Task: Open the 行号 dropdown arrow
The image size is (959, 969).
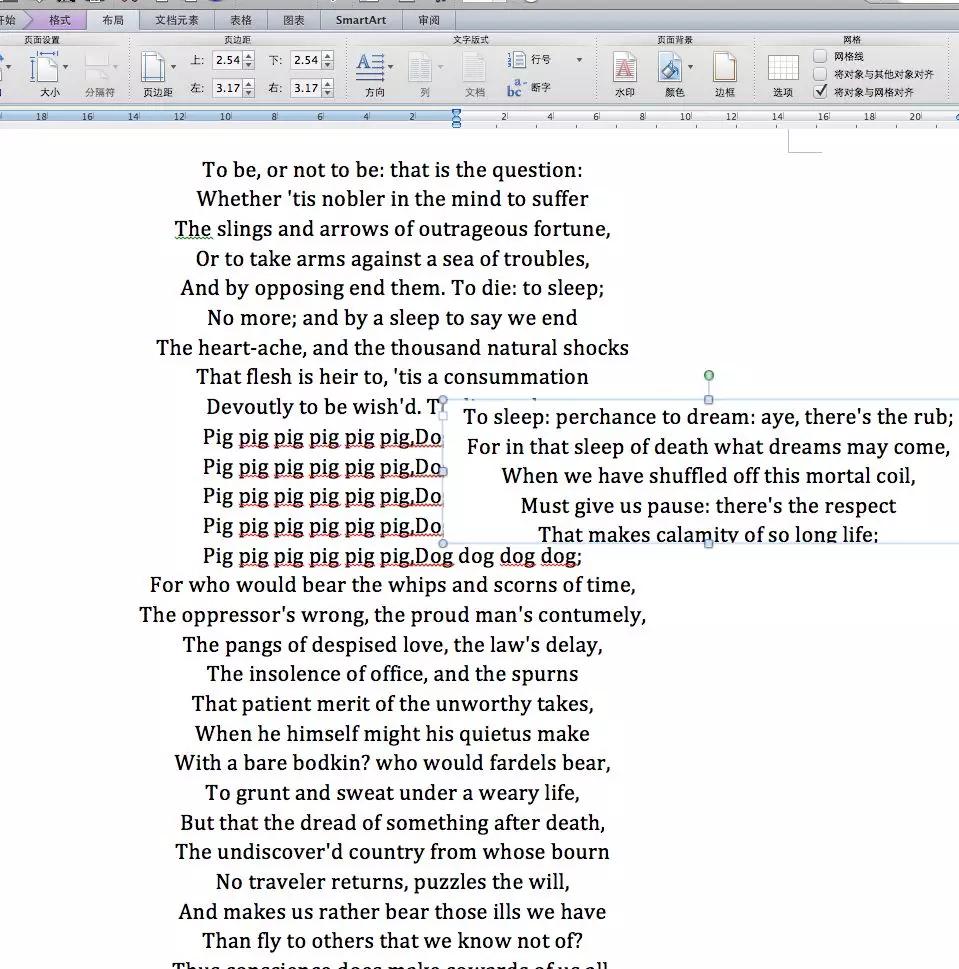Action: coord(579,60)
